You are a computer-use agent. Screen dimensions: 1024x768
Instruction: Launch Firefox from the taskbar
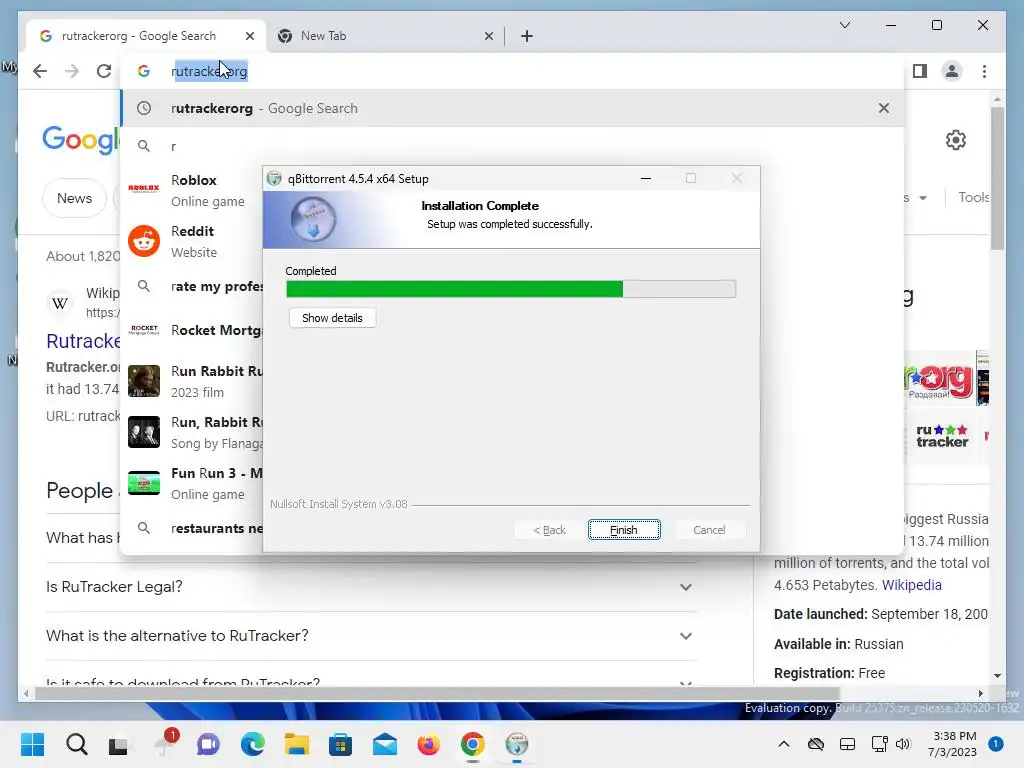click(428, 744)
